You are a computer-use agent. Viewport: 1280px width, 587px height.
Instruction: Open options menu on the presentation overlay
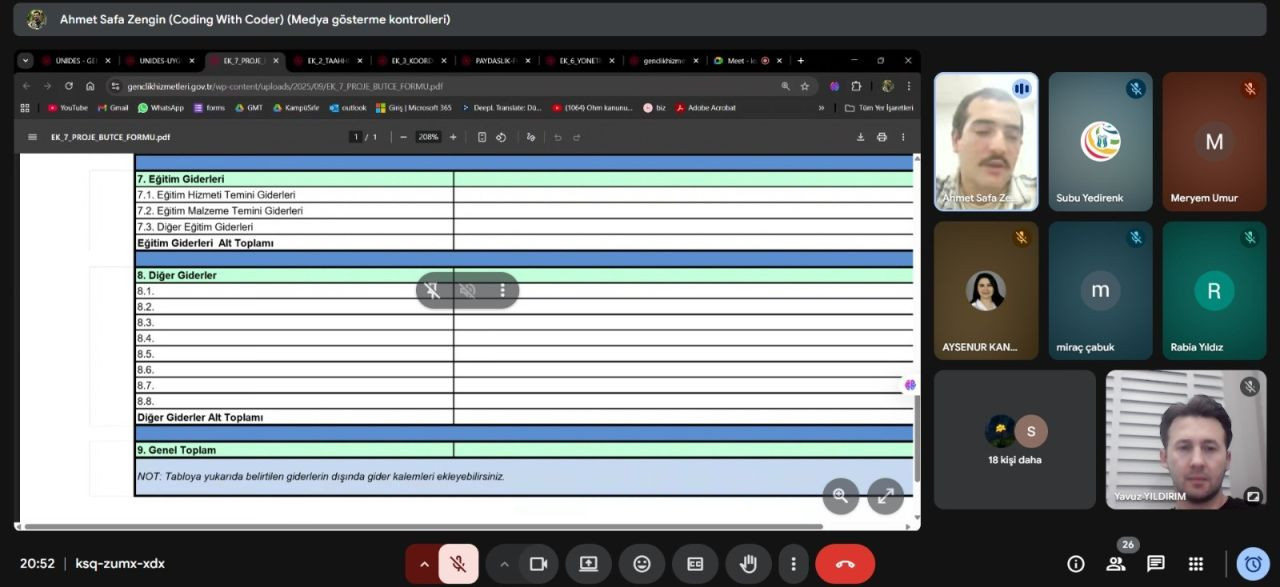[502, 291]
